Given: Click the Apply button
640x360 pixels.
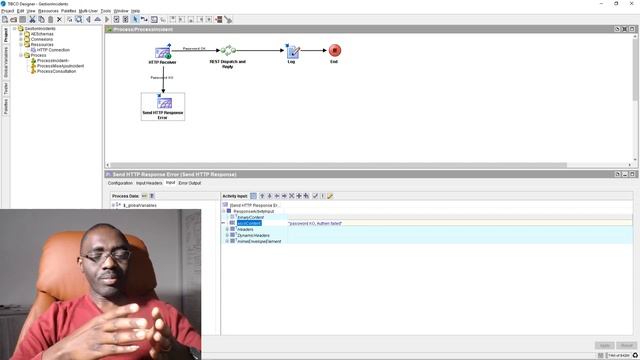Looking at the screenshot, I should click(604, 345).
